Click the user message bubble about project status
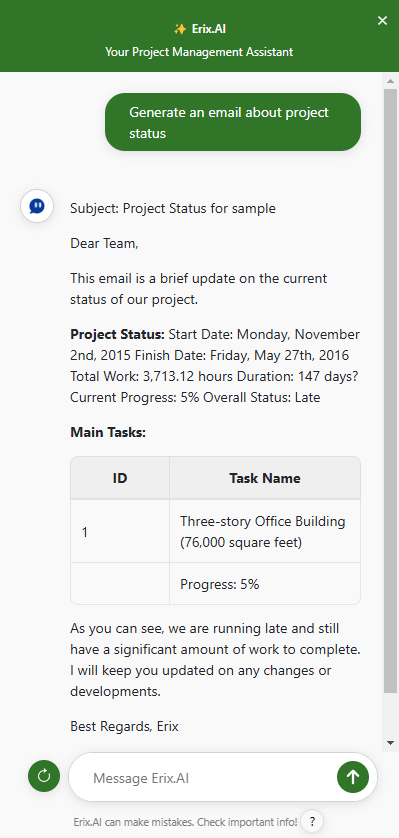The width and height of the screenshot is (399, 838). [x=233, y=122]
